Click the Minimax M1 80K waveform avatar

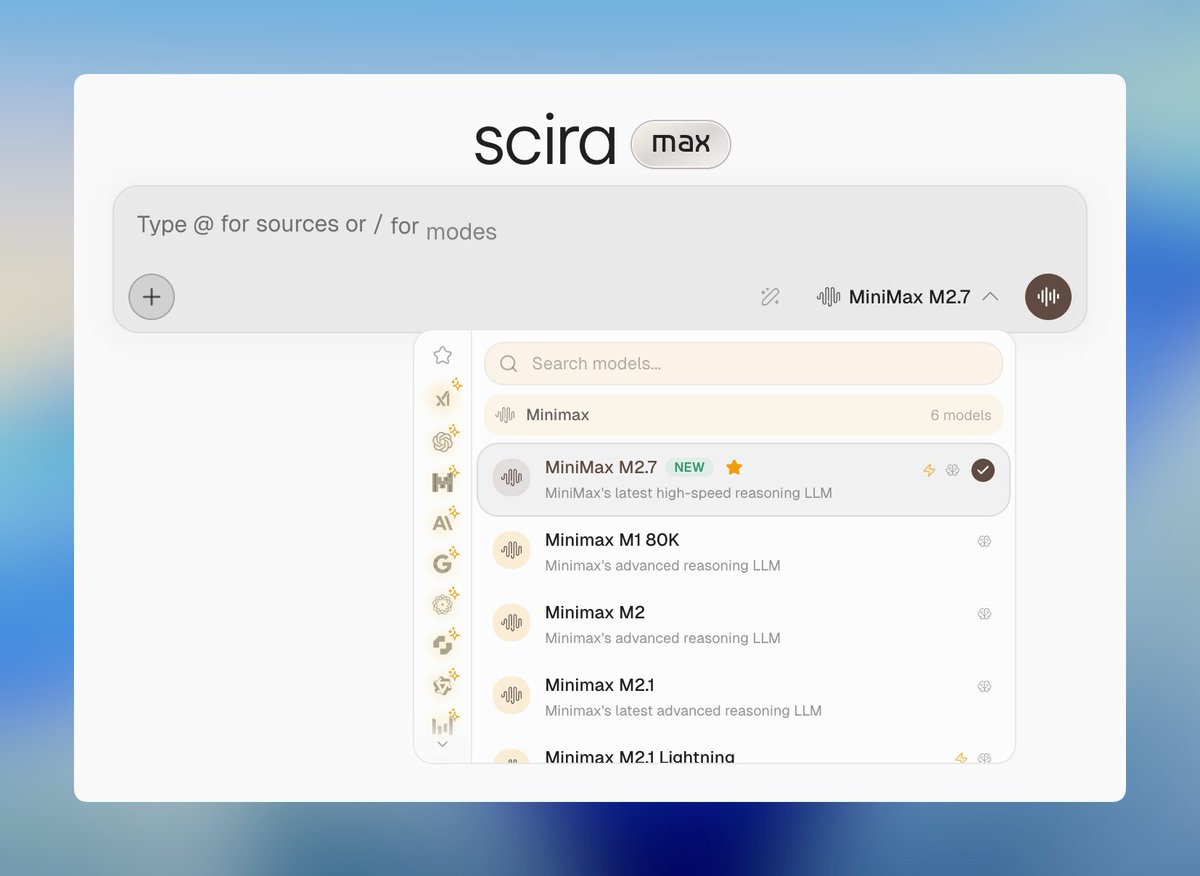pos(512,550)
